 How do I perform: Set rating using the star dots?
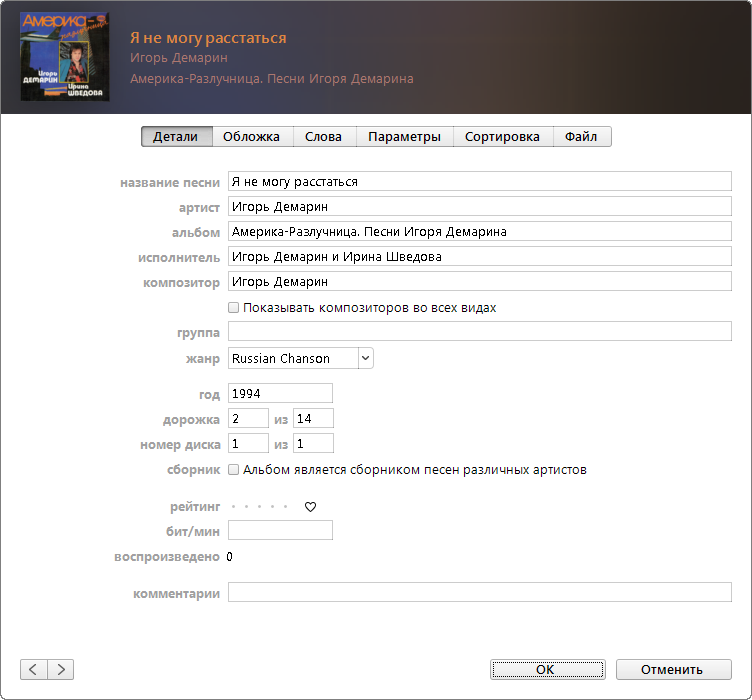pyautogui.click(x=259, y=507)
